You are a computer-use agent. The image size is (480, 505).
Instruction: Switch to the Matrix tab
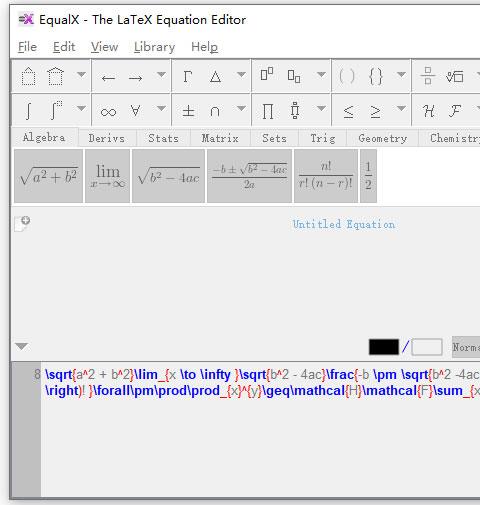point(220,138)
